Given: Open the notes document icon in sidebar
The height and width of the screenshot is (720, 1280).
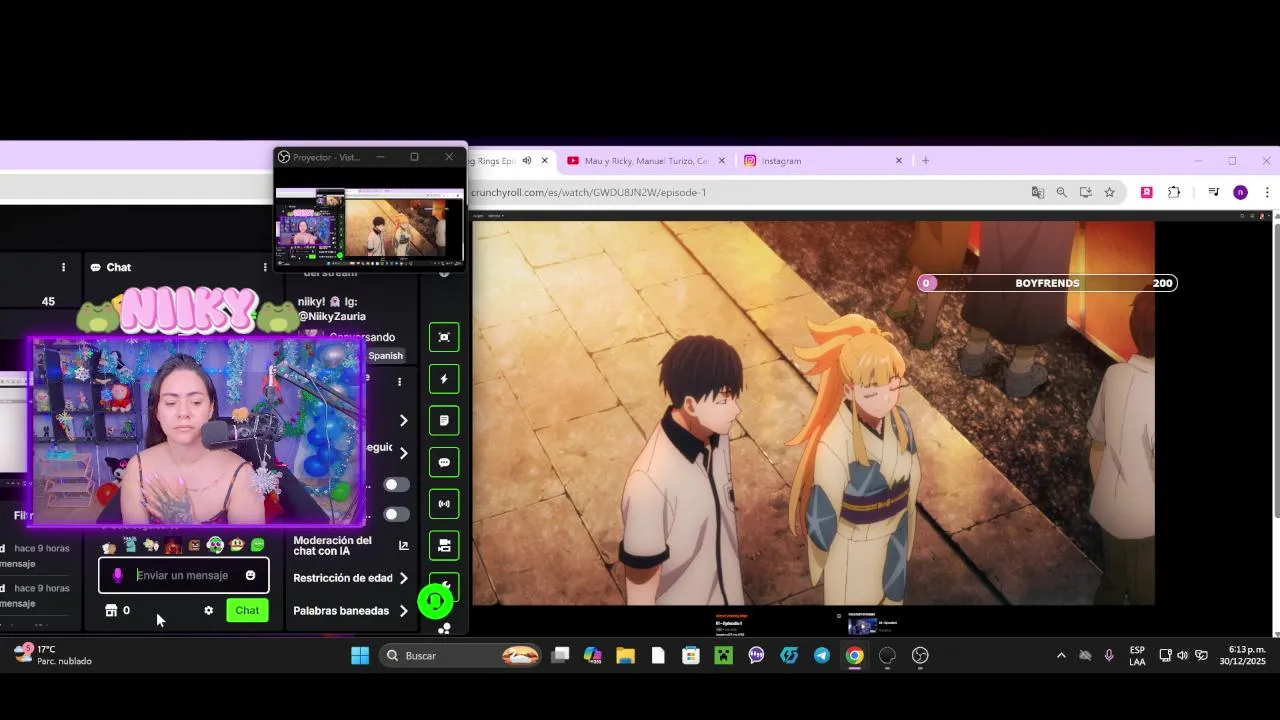Looking at the screenshot, I should pos(444,421).
